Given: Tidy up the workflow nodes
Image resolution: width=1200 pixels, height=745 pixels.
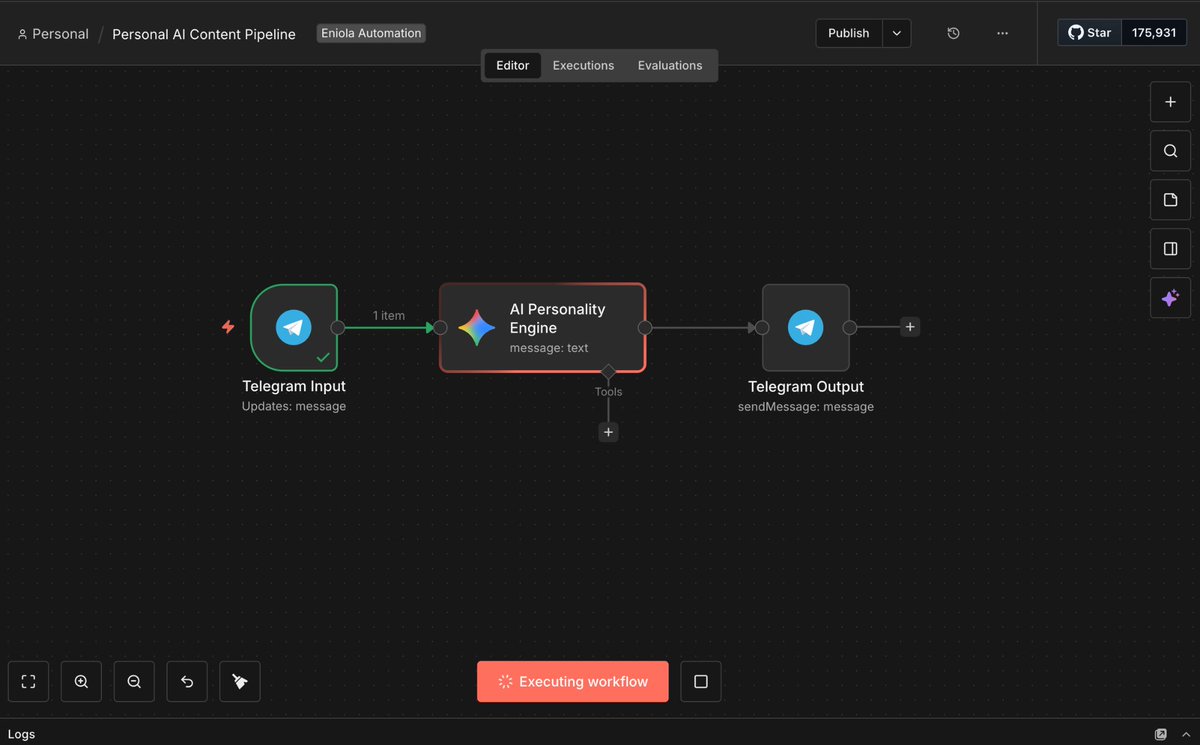Looking at the screenshot, I should point(240,682).
